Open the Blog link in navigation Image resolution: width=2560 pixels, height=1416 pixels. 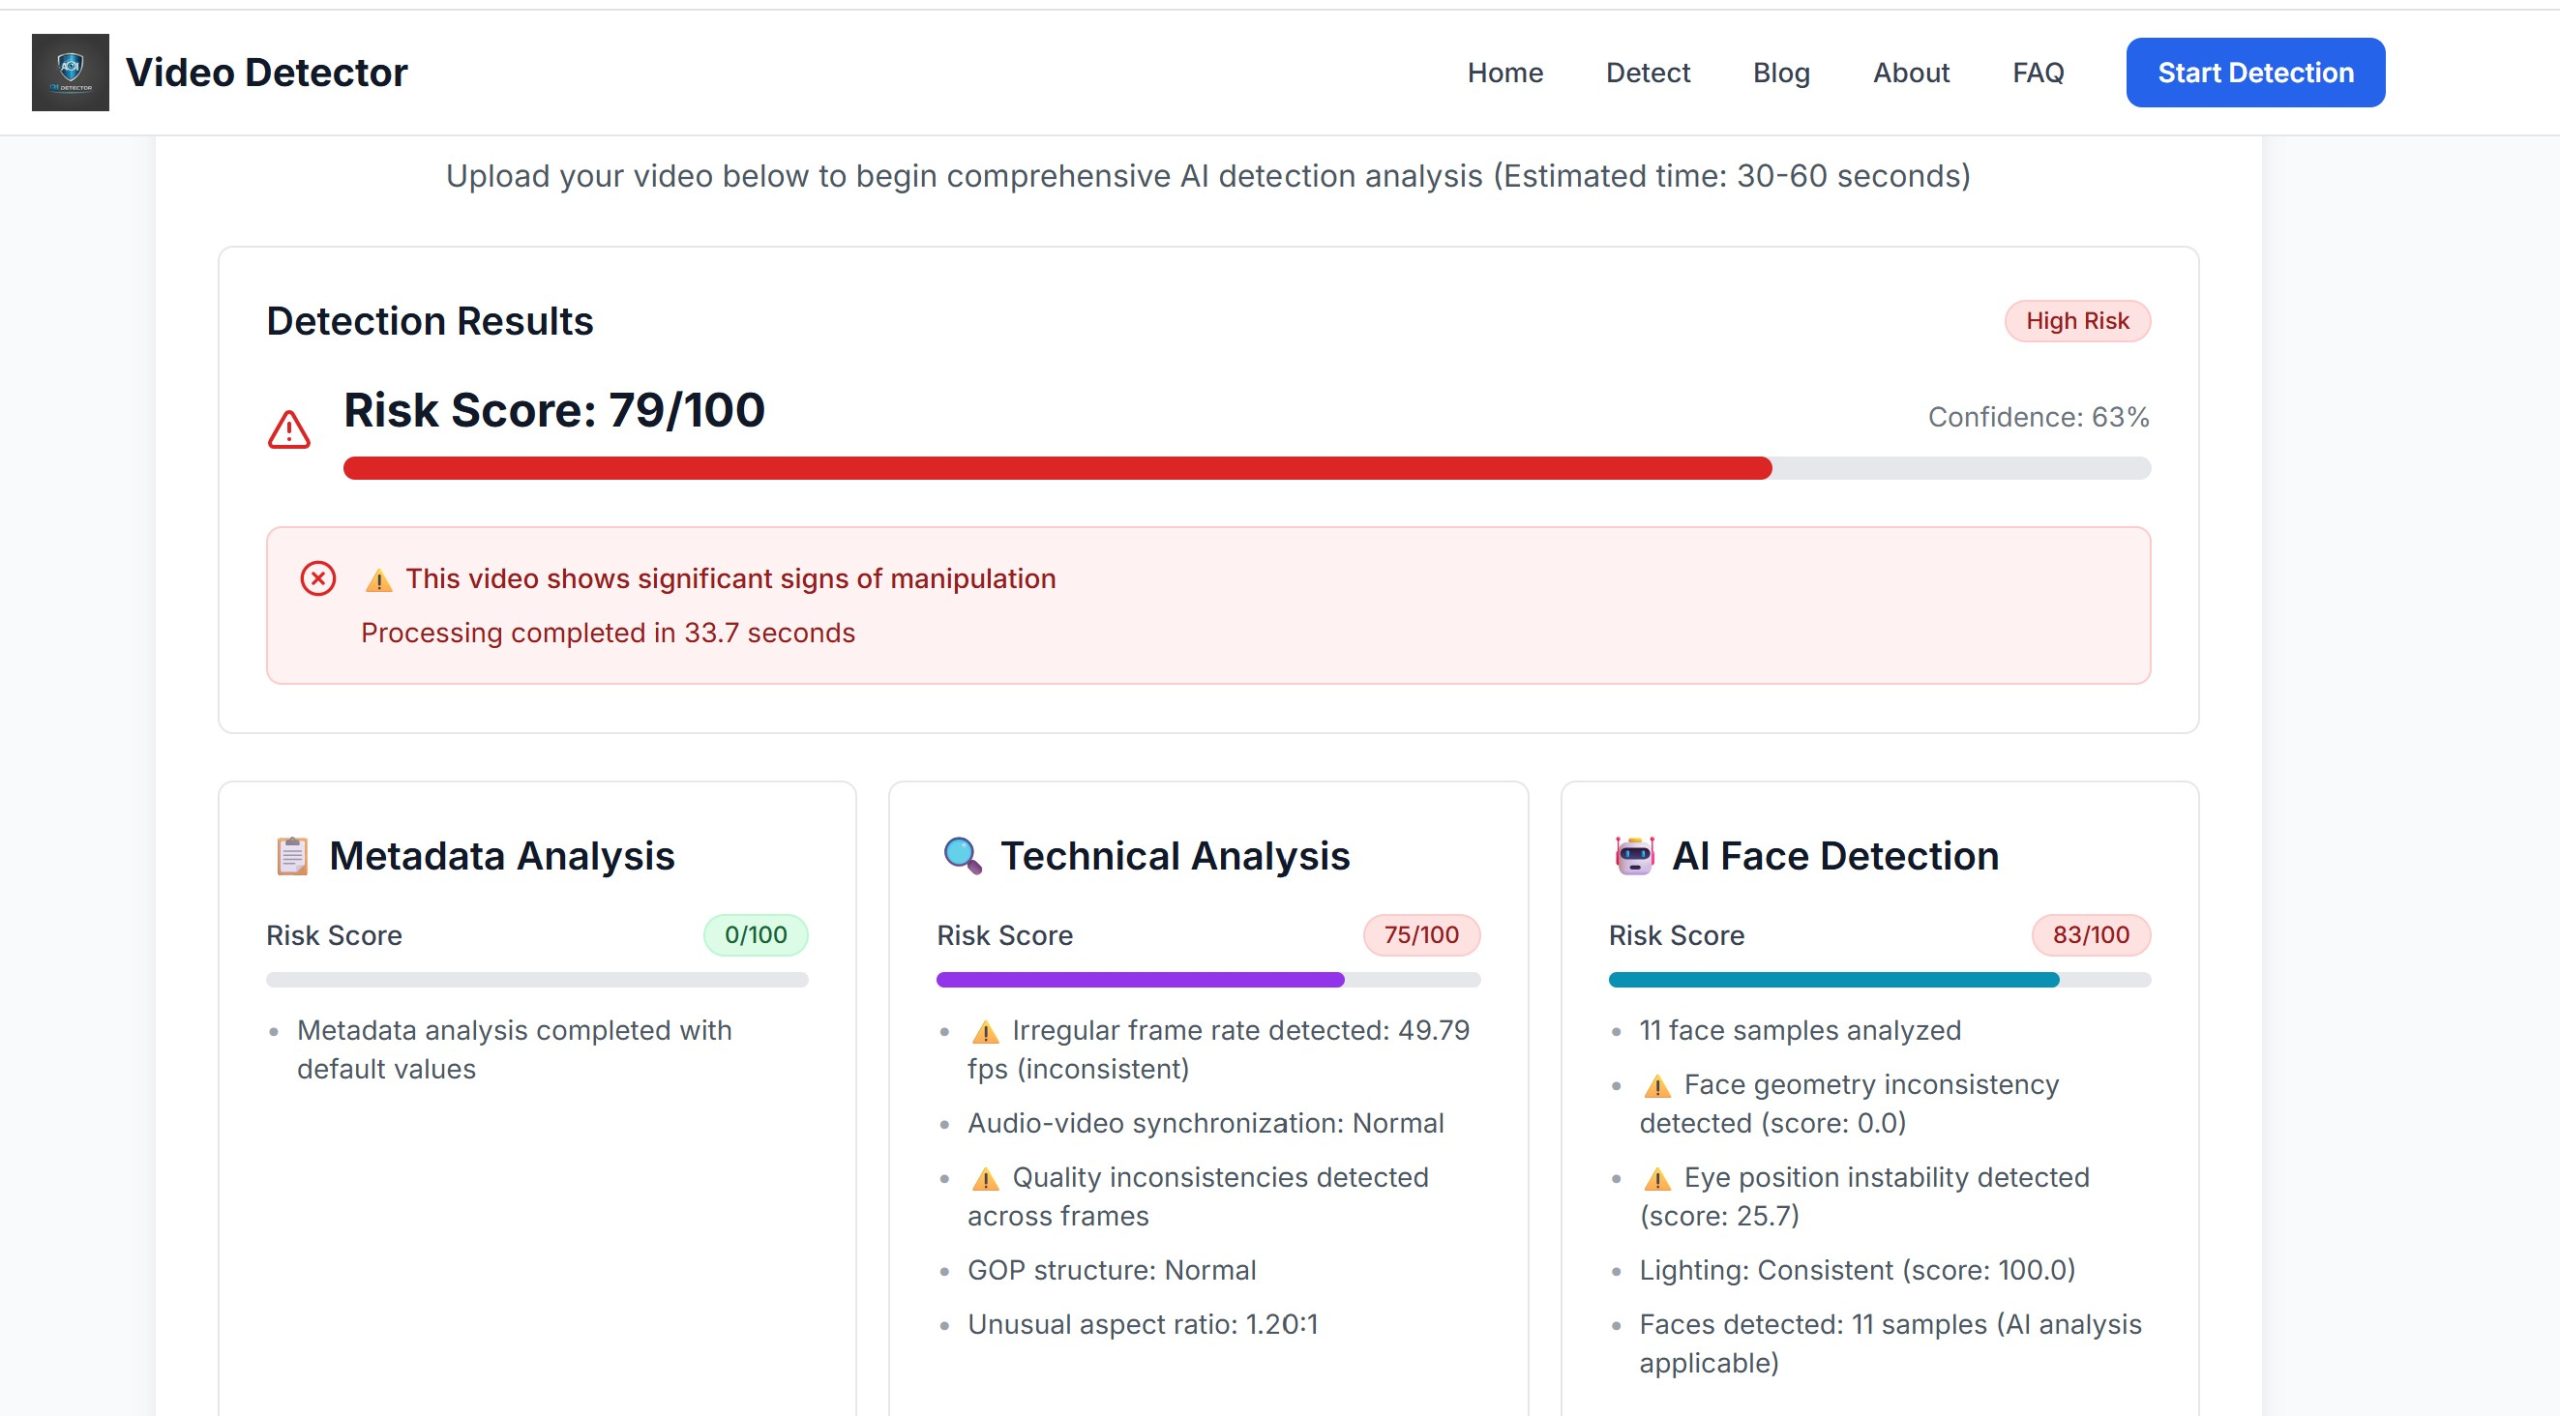1781,72
